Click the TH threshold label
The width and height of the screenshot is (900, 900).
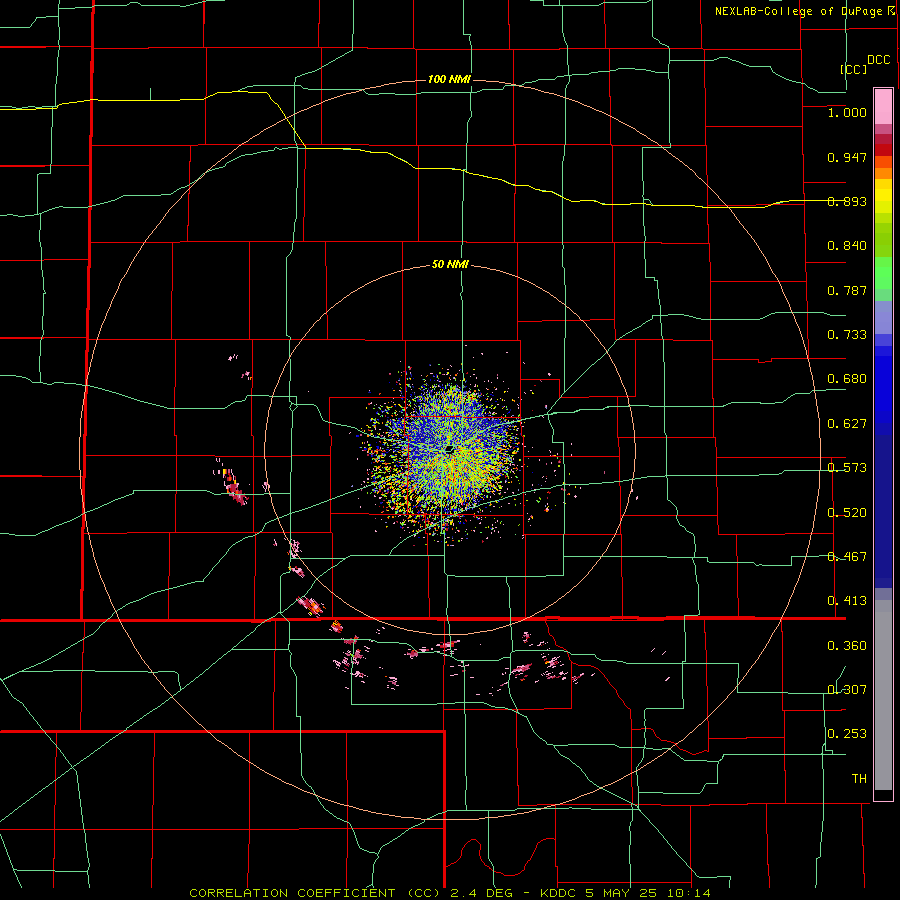click(x=859, y=779)
